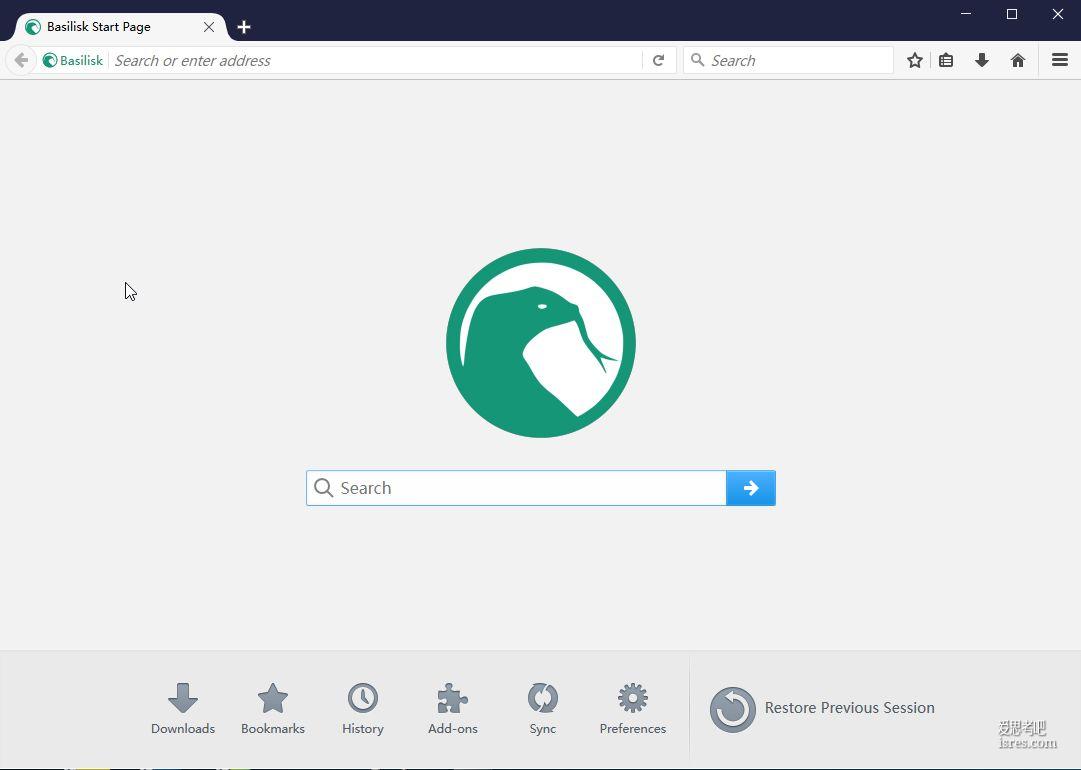Minimize the browser window

[966, 14]
